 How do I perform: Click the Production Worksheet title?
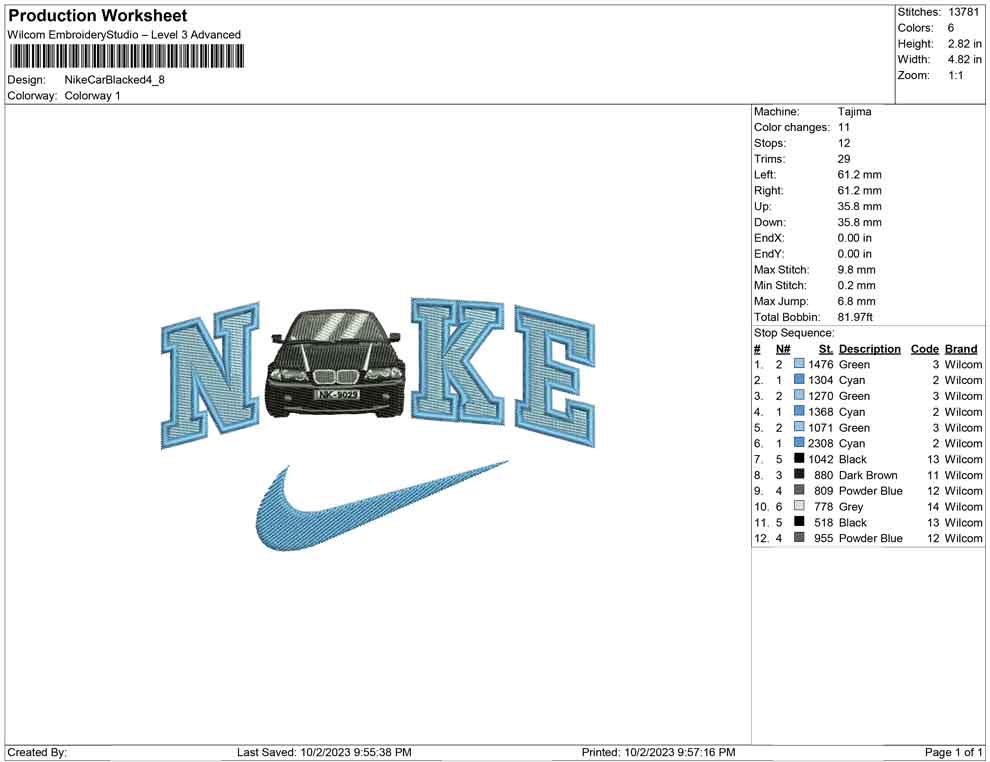97,15
